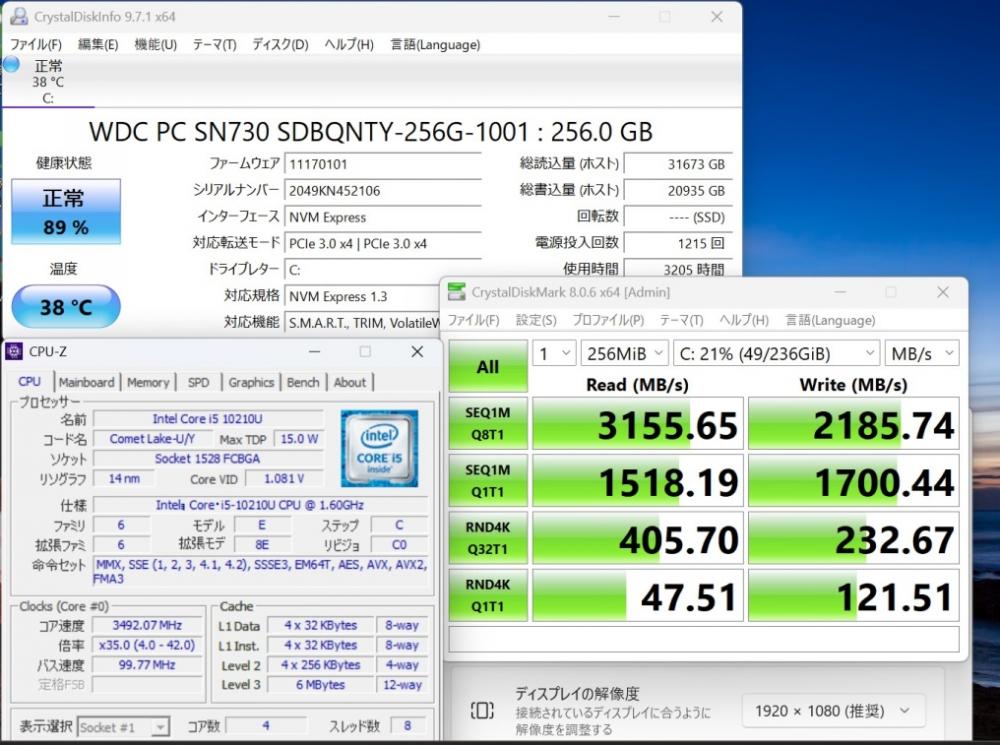Open the C: 21% drive selection dropdown
Viewport: 1000px width, 745px height.
777,353
